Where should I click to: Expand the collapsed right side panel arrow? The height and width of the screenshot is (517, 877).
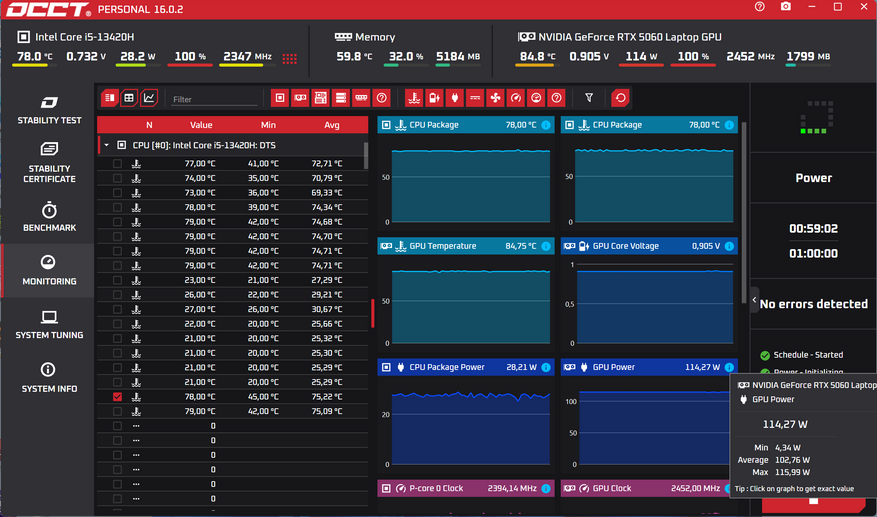[x=755, y=300]
